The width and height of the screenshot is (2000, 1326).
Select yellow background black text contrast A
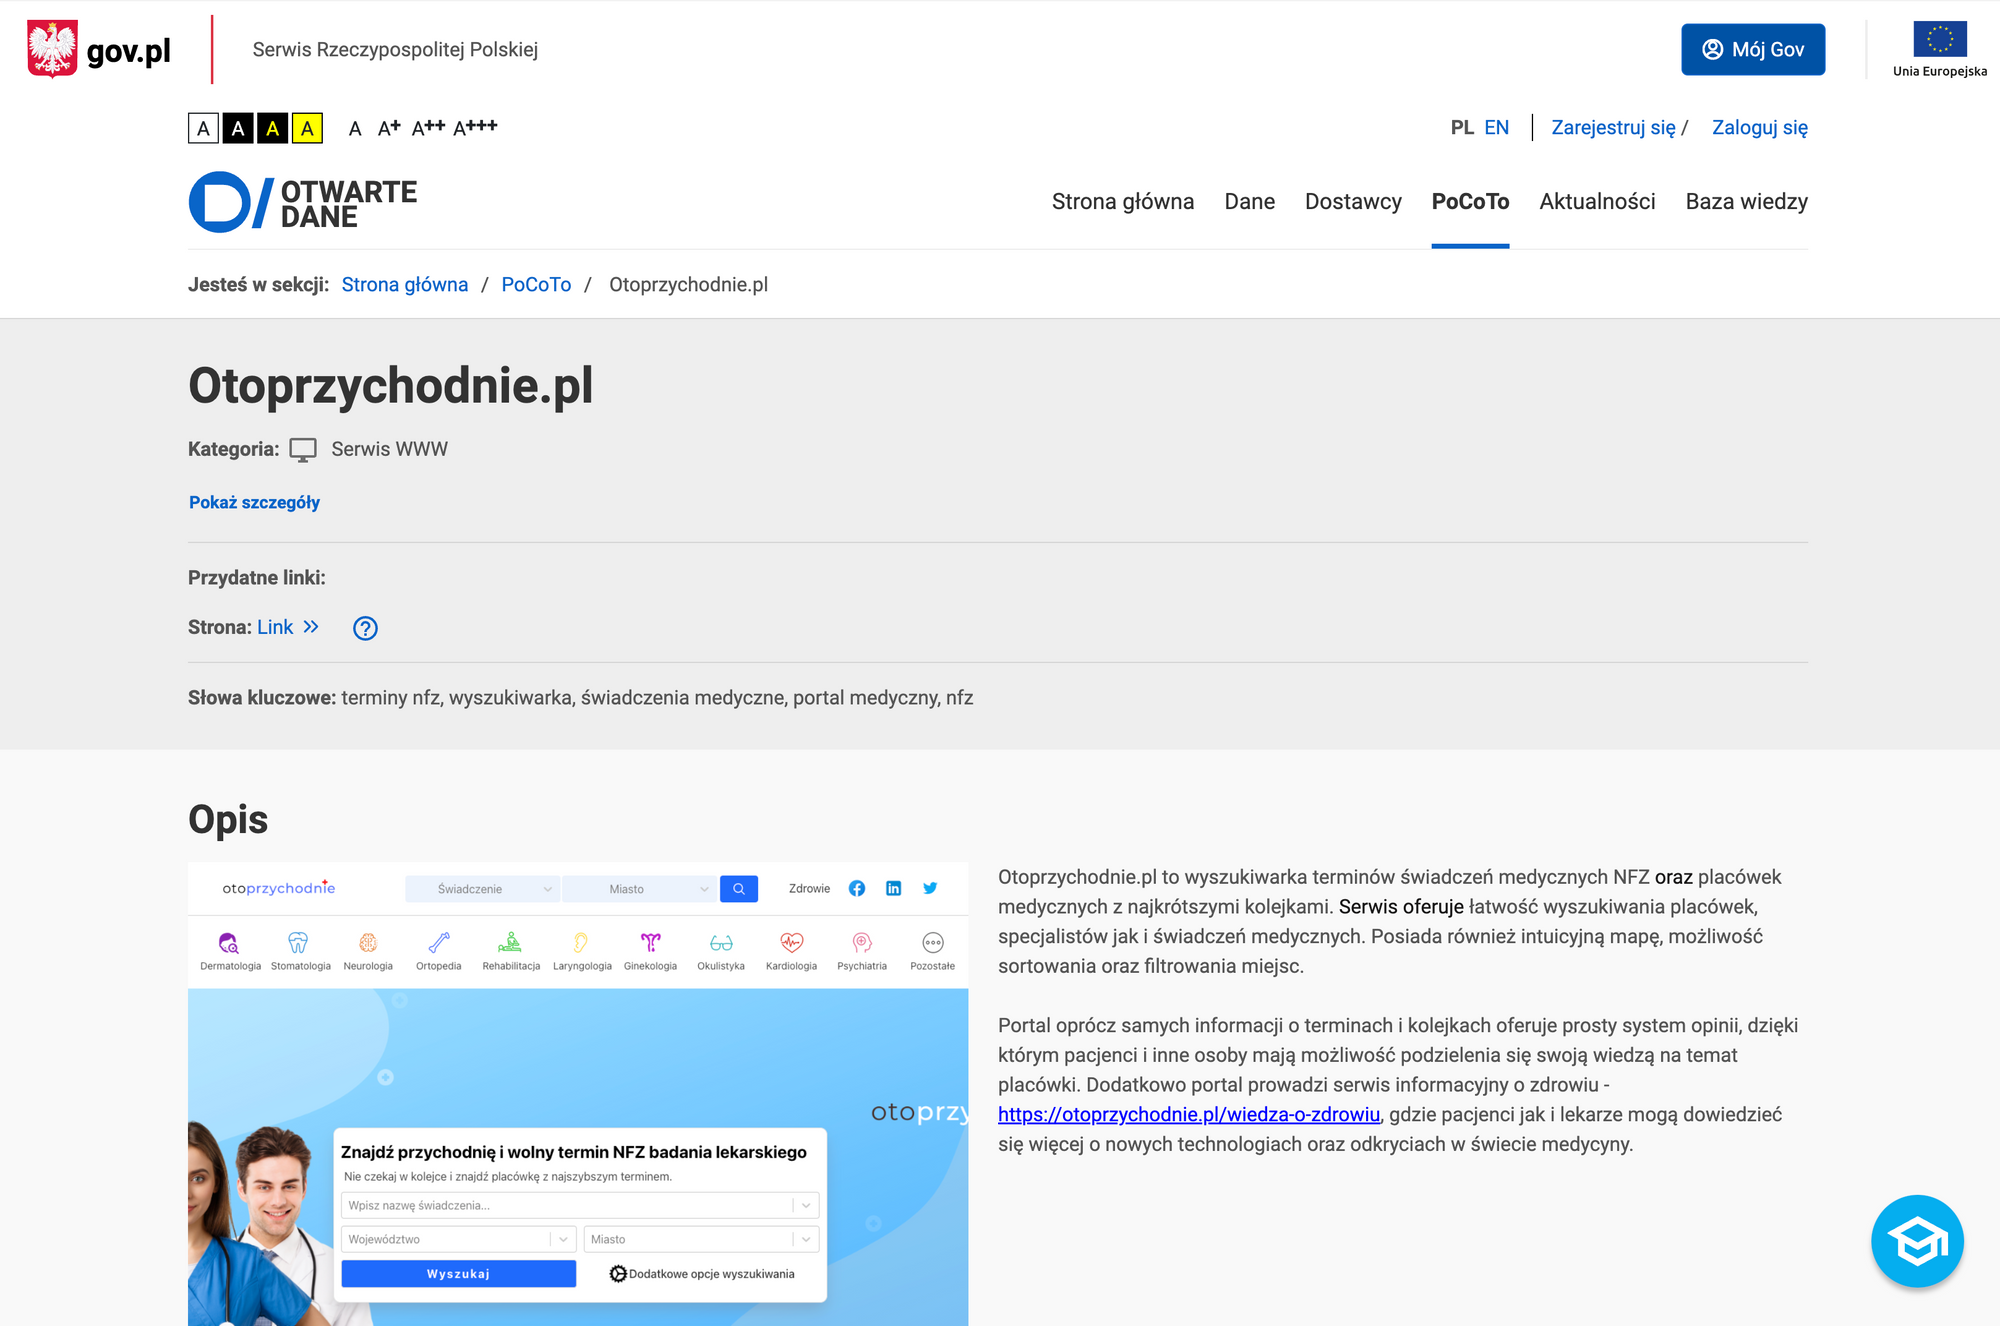307,128
